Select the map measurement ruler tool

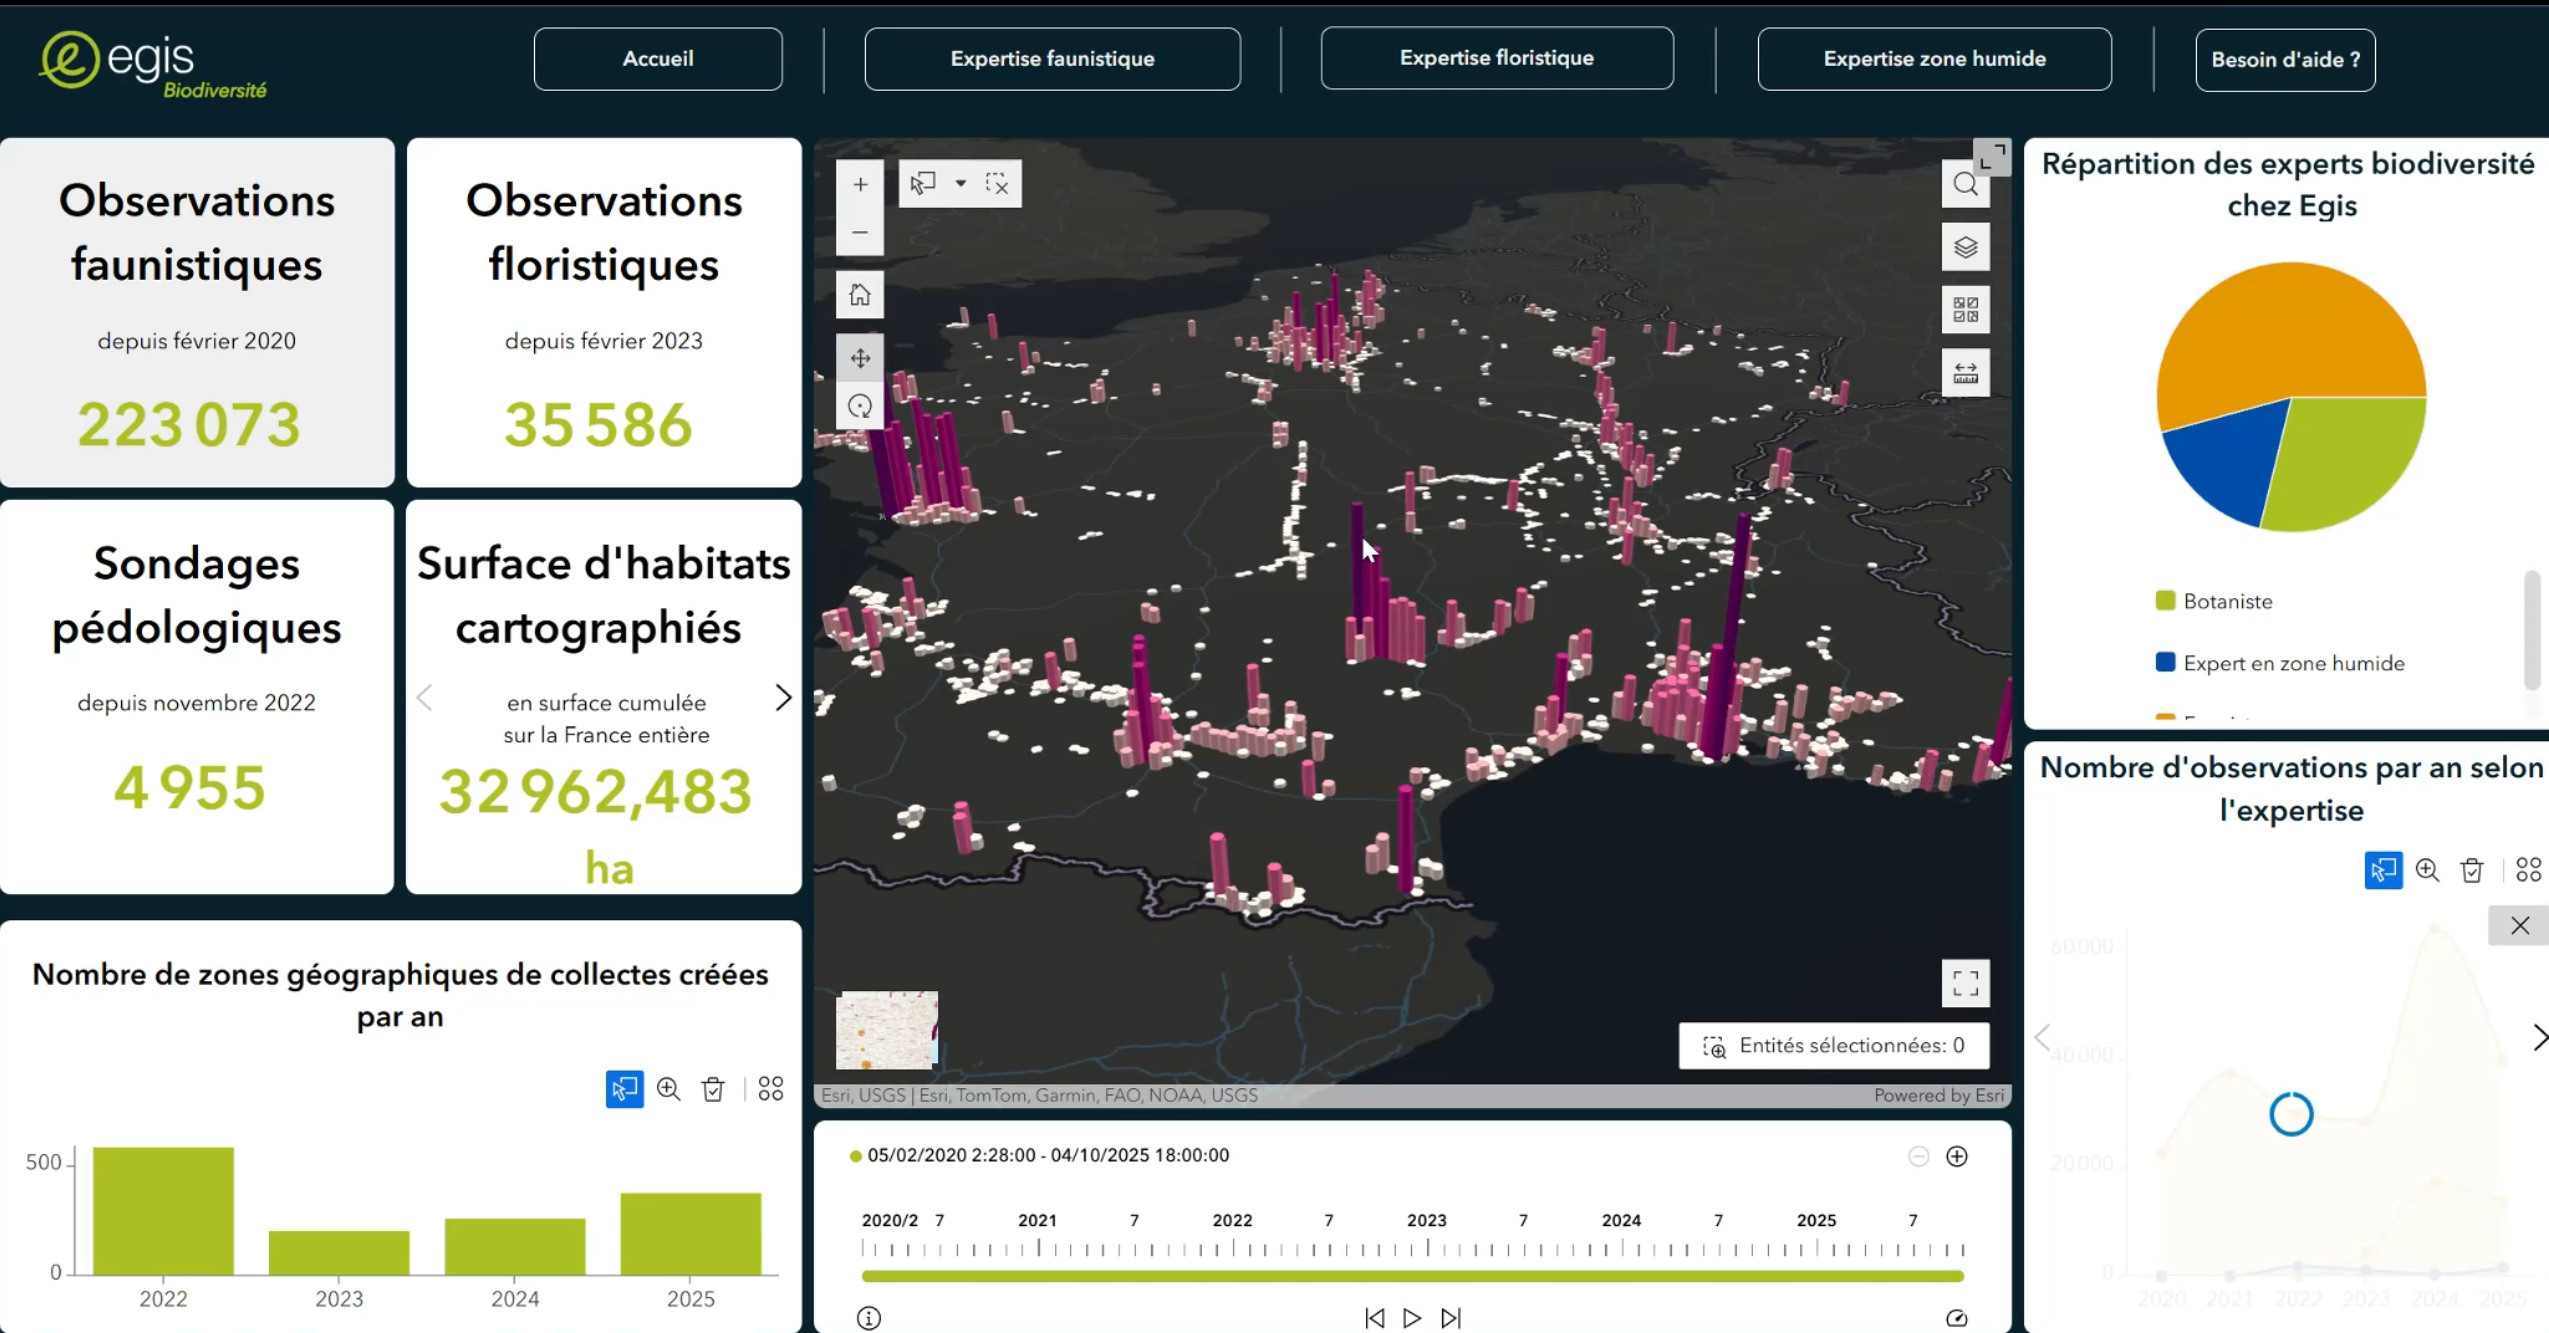pos(1964,373)
